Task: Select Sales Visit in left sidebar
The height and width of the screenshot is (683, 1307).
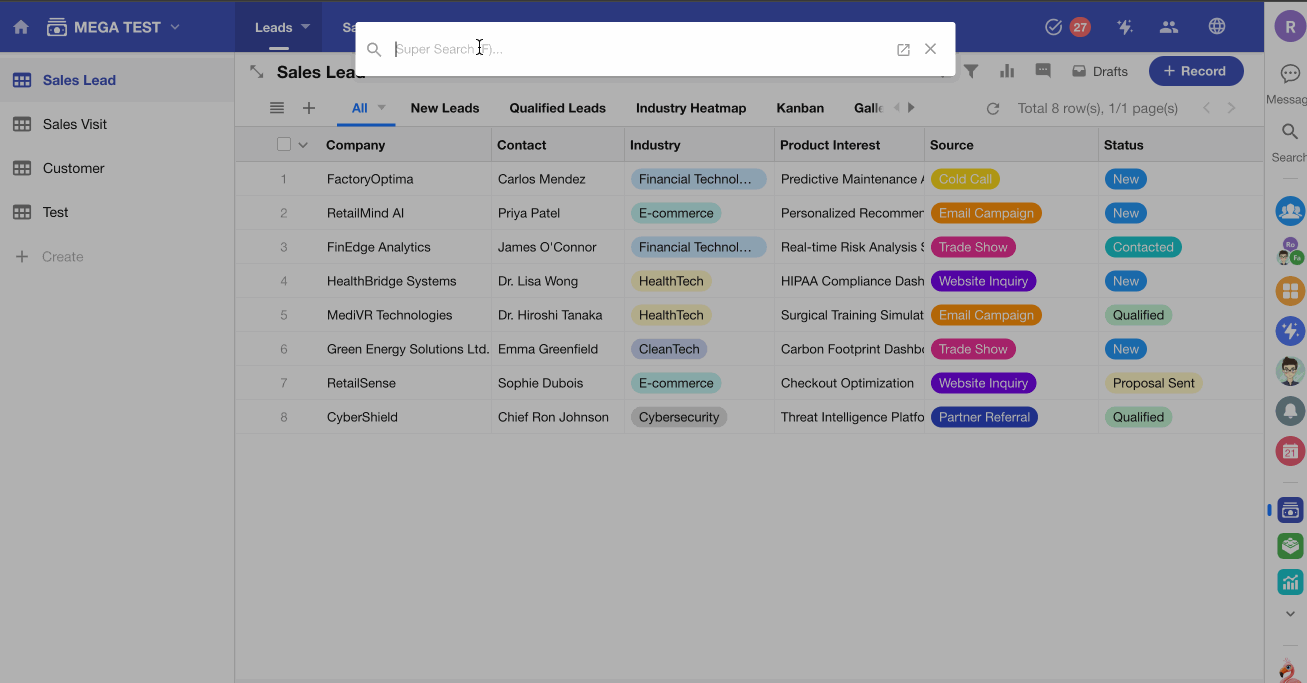Action: pyautogui.click(x=75, y=124)
